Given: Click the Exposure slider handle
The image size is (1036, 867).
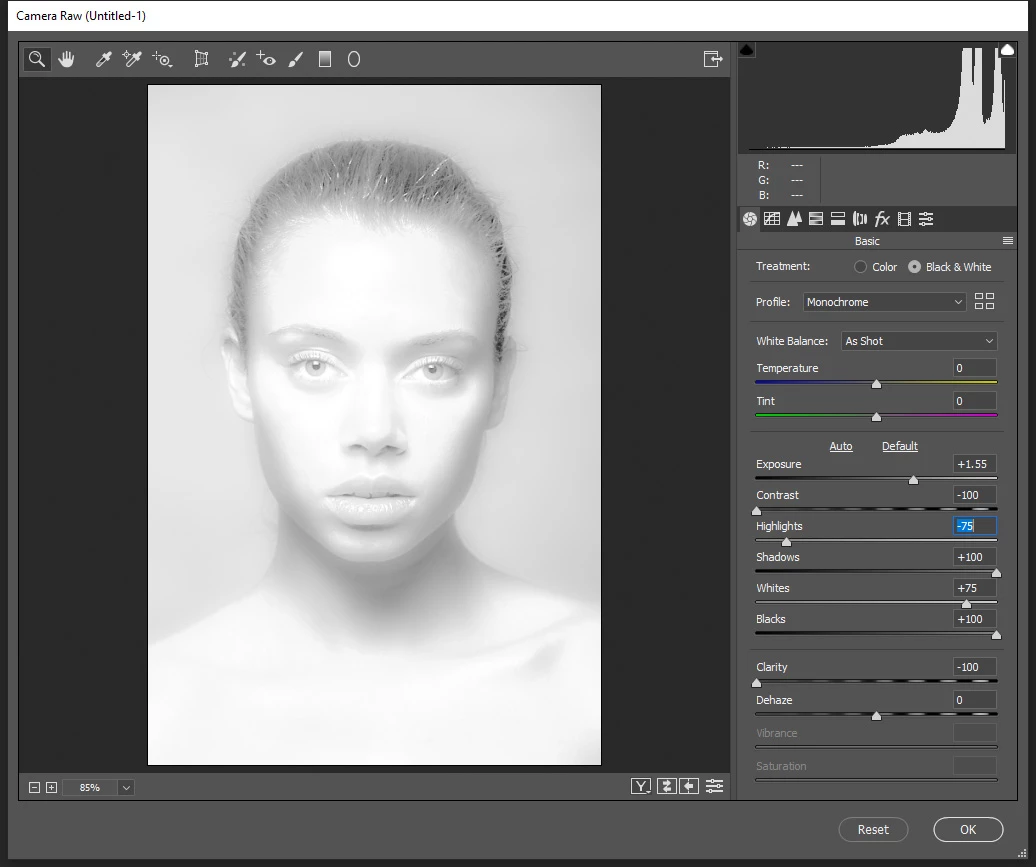Looking at the screenshot, I should click(x=913, y=480).
